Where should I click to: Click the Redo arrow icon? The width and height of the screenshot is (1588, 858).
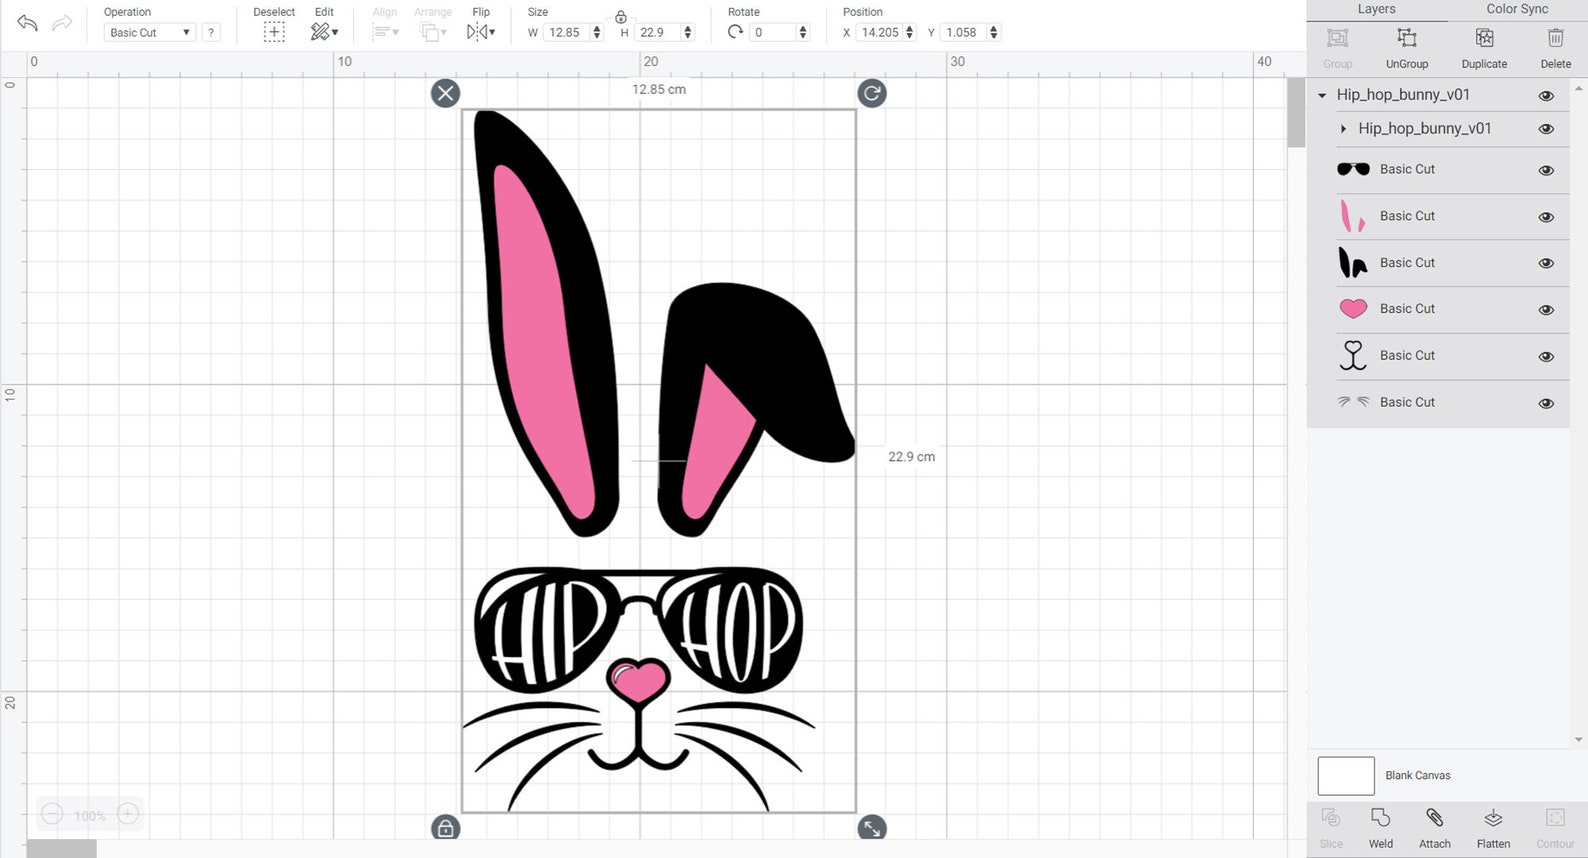click(x=62, y=23)
